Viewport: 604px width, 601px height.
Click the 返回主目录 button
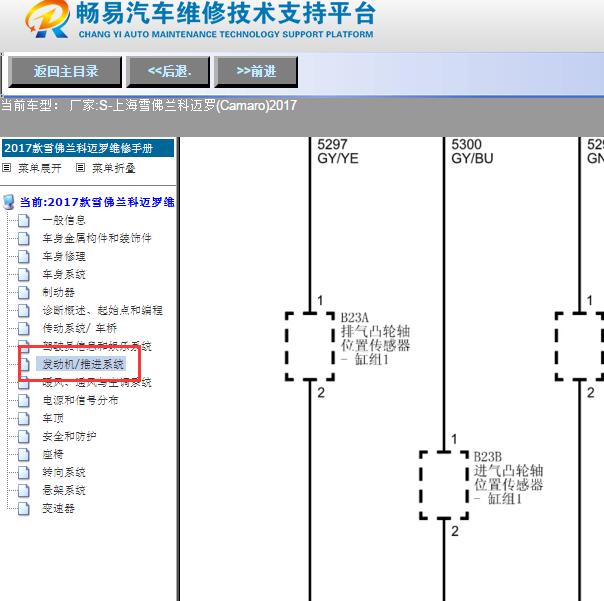[x=65, y=71]
